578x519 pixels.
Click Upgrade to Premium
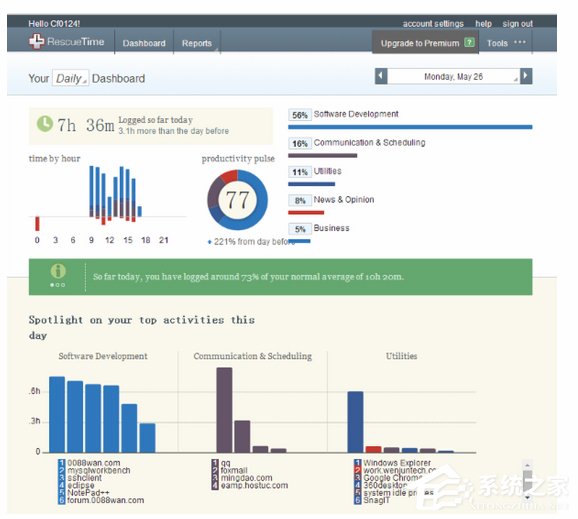(x=425, y=43)
